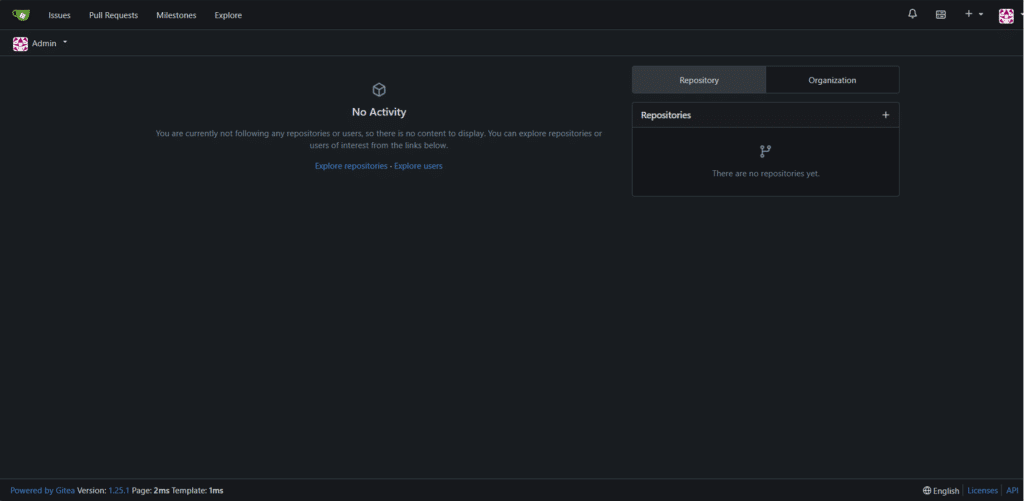The width and height of the screenshot is (1024, 501).
Task: Click the Gitea logo in navbar
Action: [x=21, y=15]
